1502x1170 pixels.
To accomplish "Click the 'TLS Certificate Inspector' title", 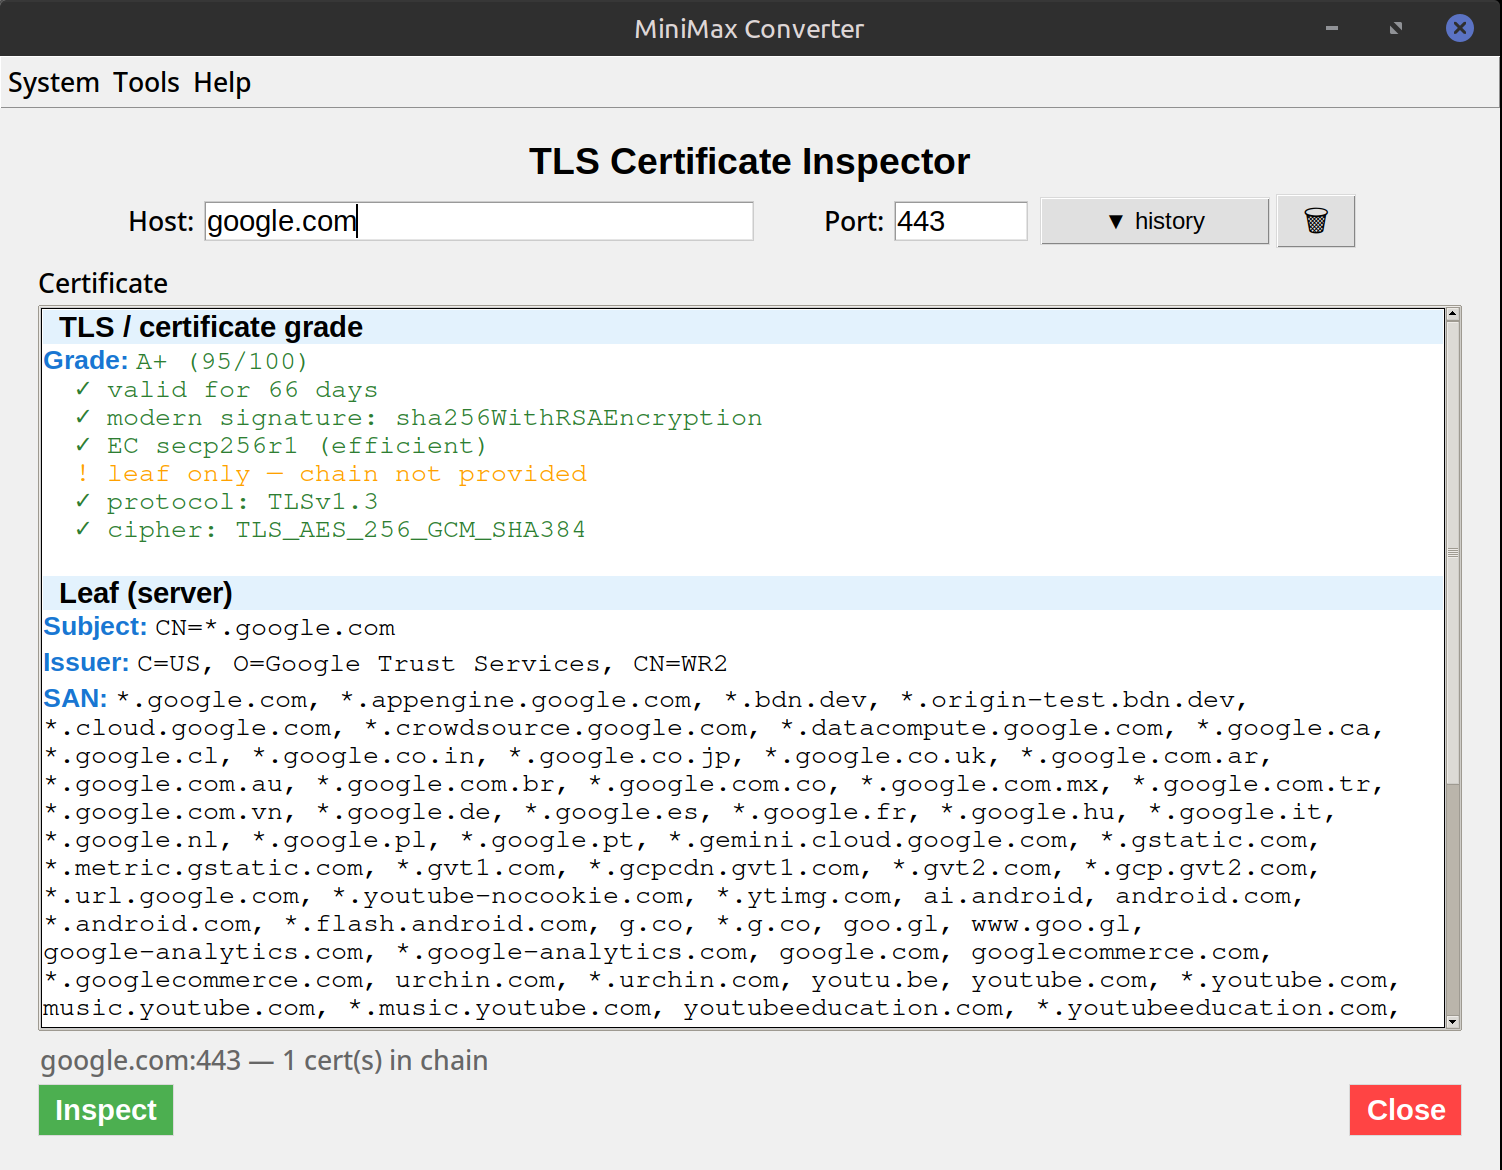I will click(x=750, y=162).
